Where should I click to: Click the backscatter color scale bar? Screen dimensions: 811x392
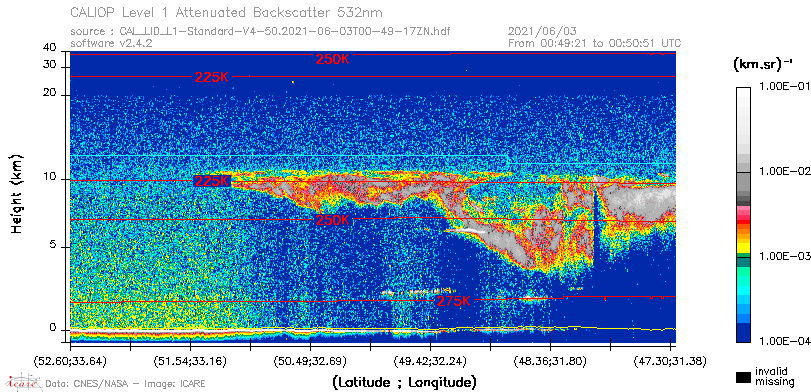(744, 215)
